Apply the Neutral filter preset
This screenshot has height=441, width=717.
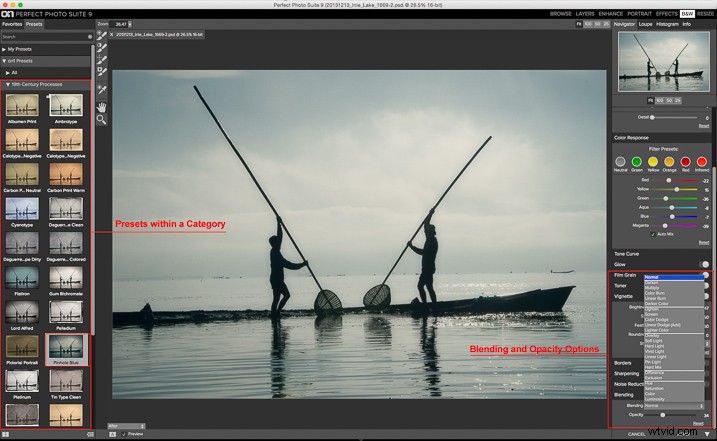620,161
